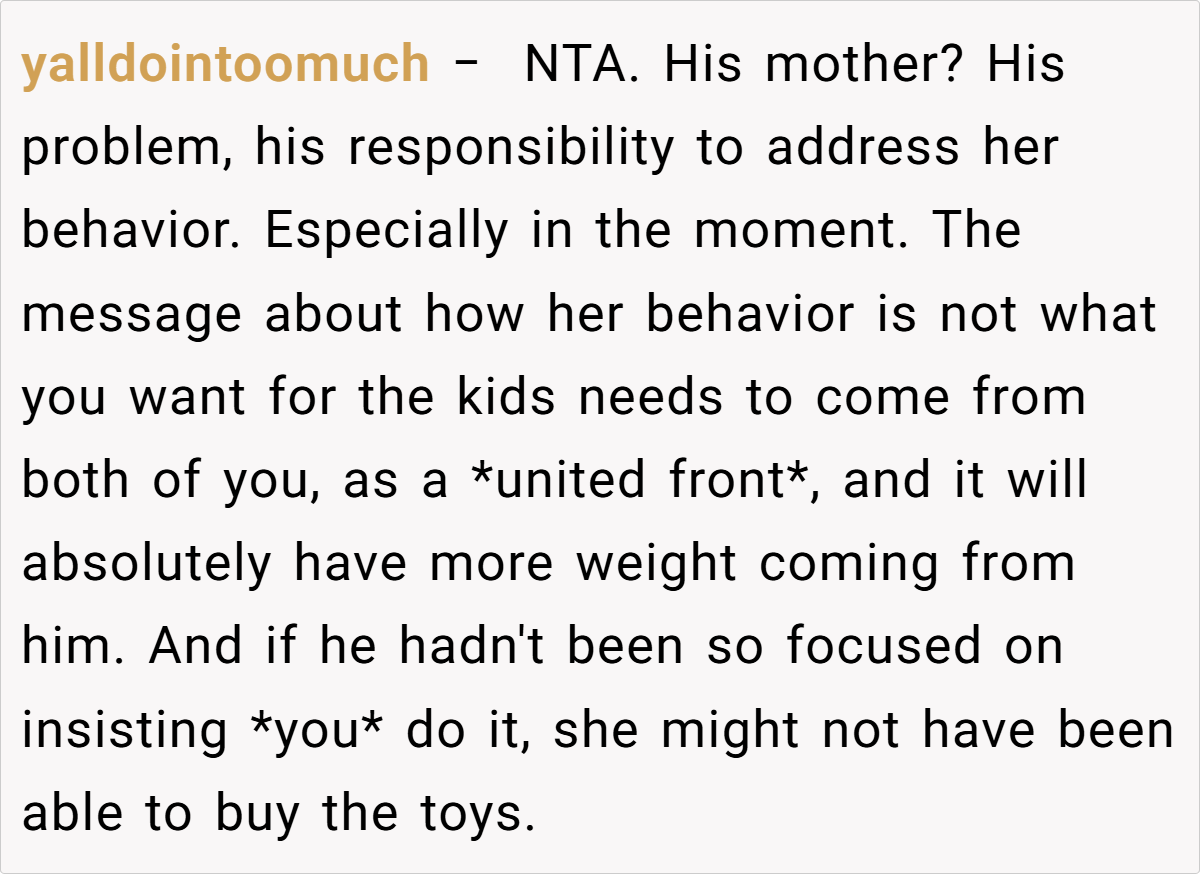Place cursor on the word "hadn't"
Screen dimensions: 1200x874
[x=466, y=647]
